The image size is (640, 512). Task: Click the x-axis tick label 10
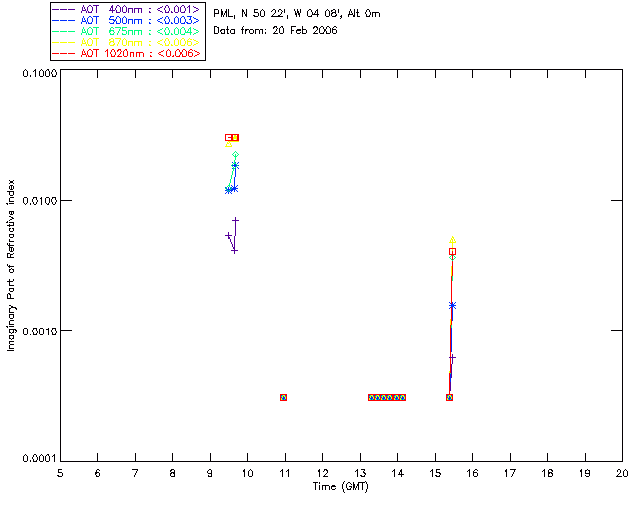click(x=247, y=473)
